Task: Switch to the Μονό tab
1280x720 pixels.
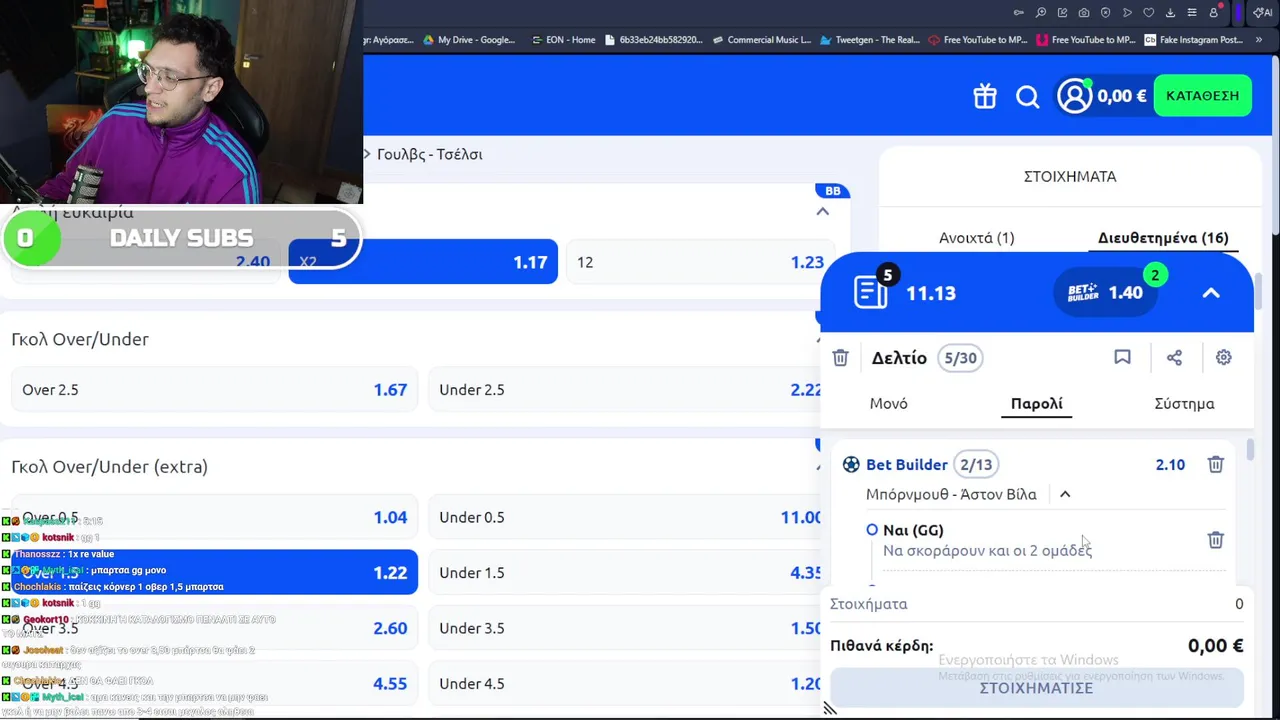Action: point(888,403)
